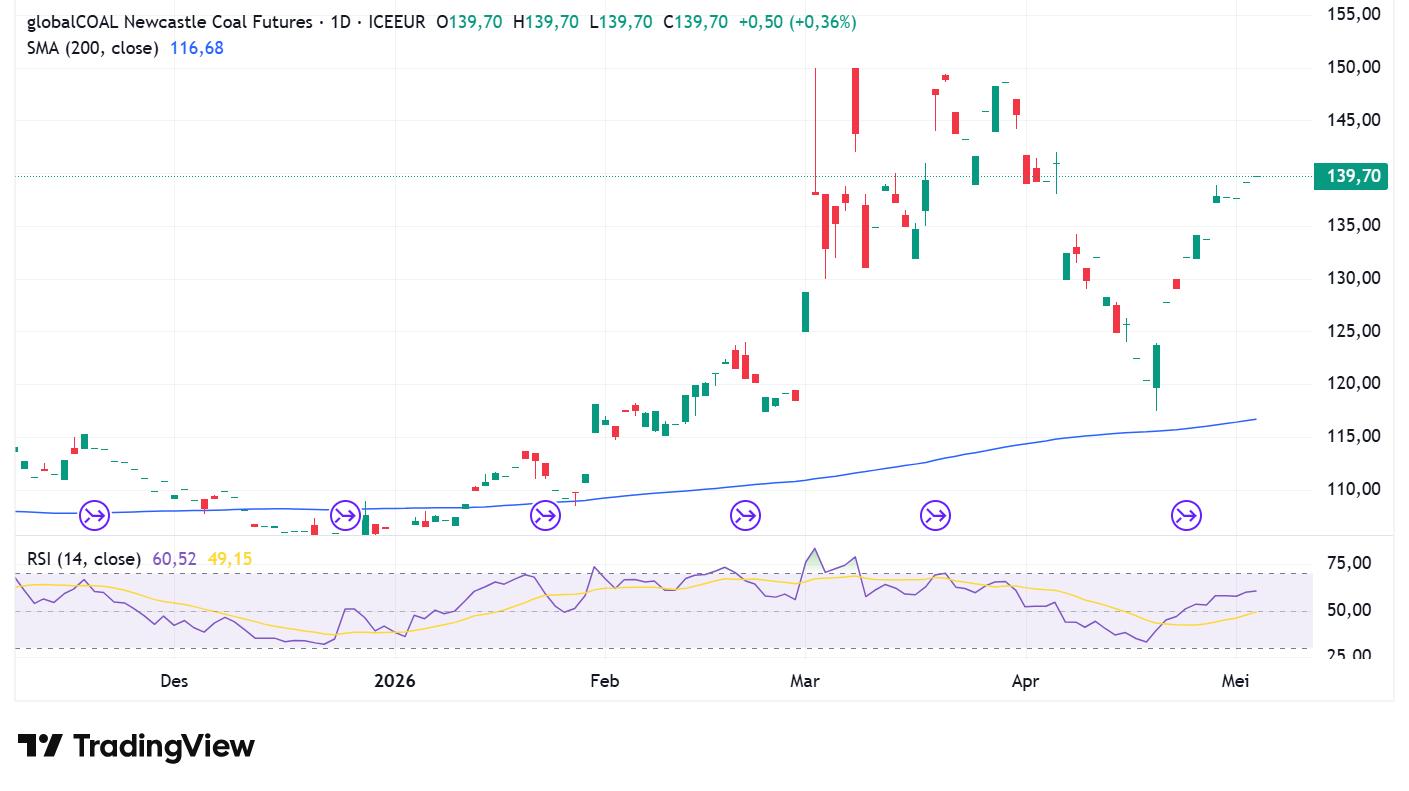Click the 145,00 price axis label
Image resolution: width=1409 pixels, height=791 pixels.
(1354, 120)
